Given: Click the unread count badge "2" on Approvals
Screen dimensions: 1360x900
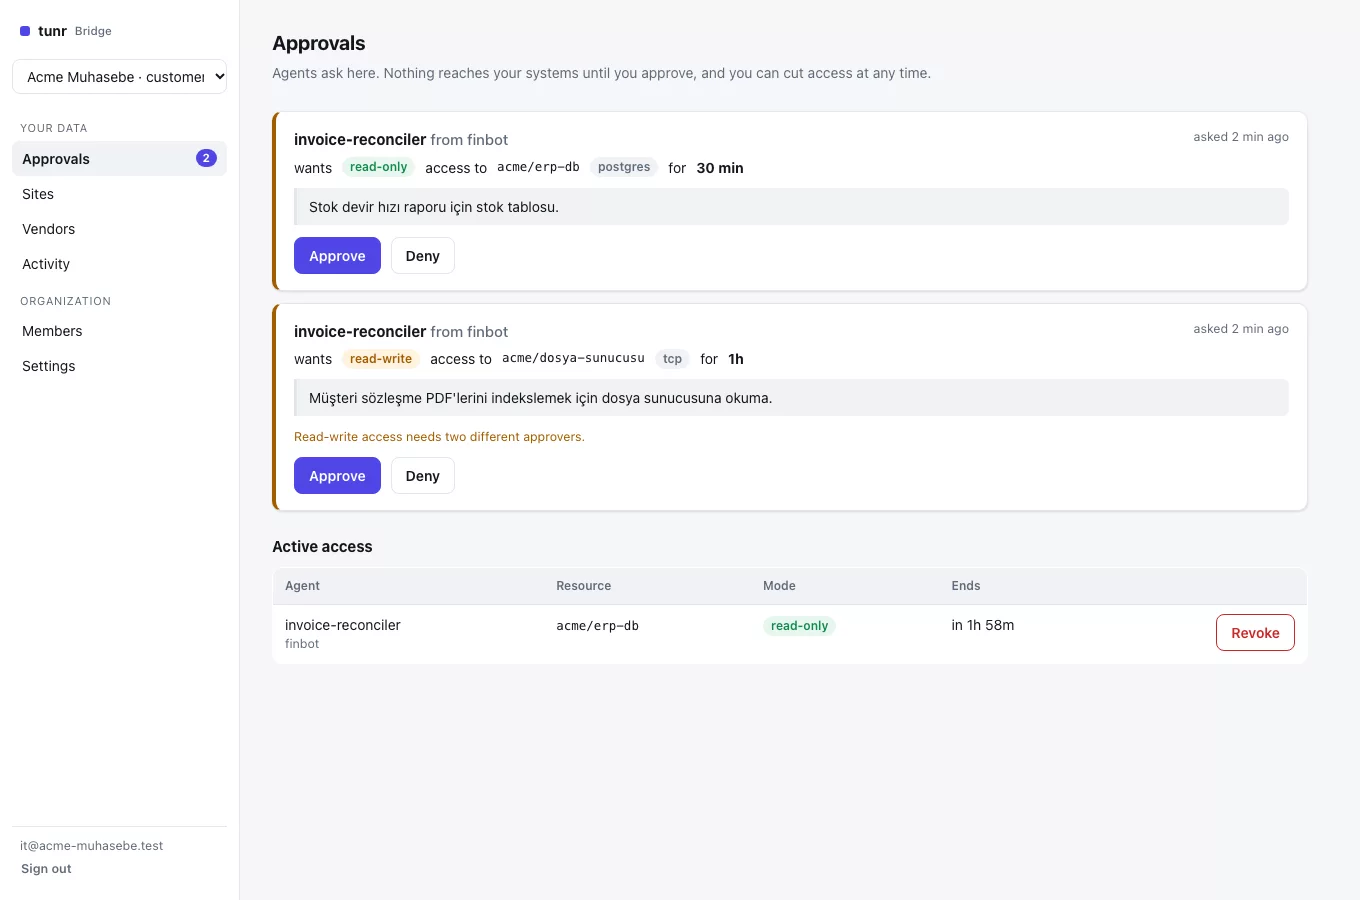Looking at the screenshot, I should pyautogui.click(x=206, y=158).
